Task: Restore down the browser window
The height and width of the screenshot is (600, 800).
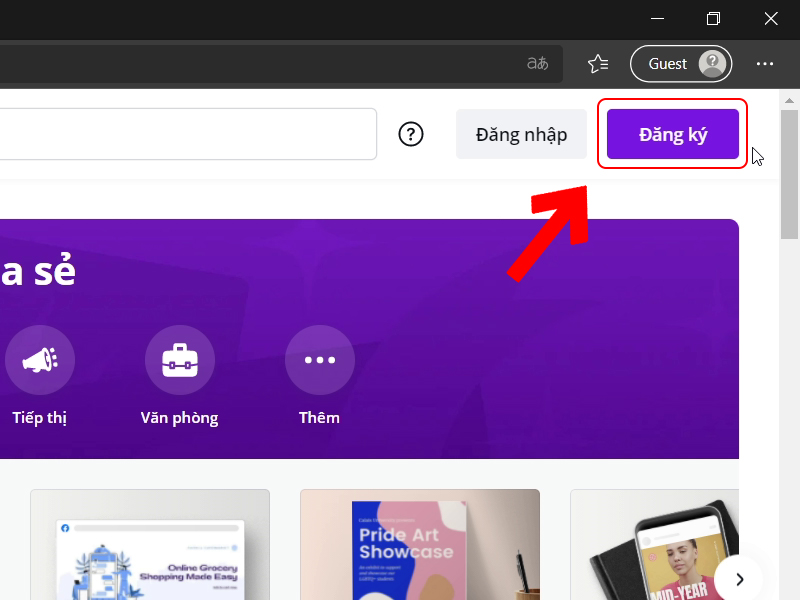Action: pos(713,19)
